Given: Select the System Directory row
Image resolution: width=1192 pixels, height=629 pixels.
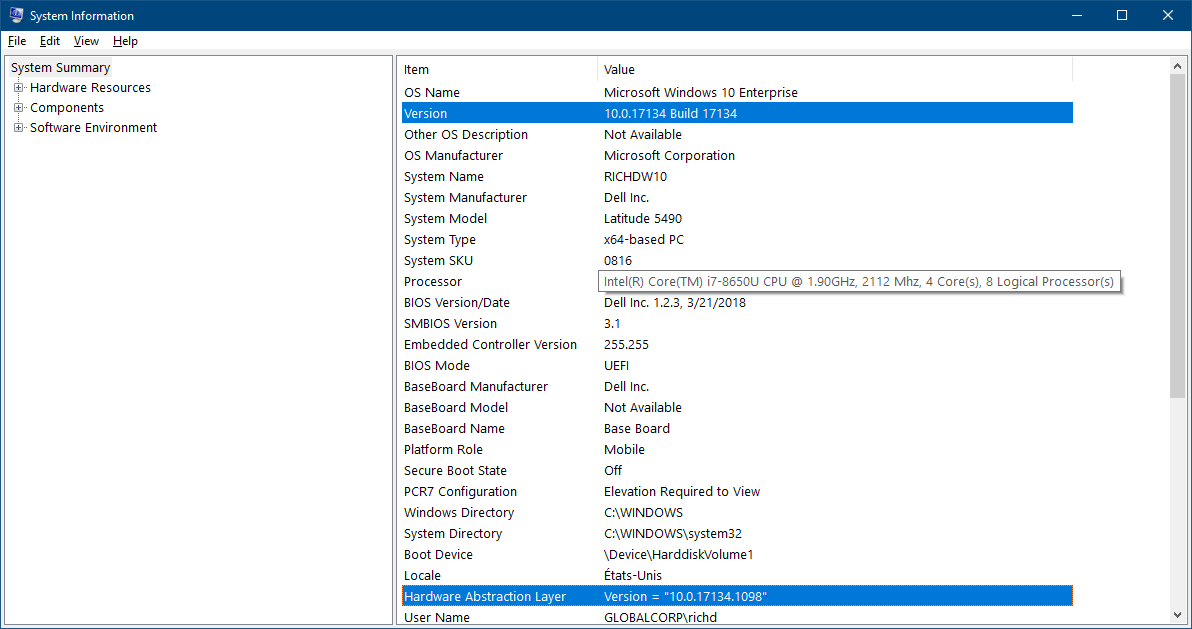Looking at the screenshot, I should coord(737,534).
